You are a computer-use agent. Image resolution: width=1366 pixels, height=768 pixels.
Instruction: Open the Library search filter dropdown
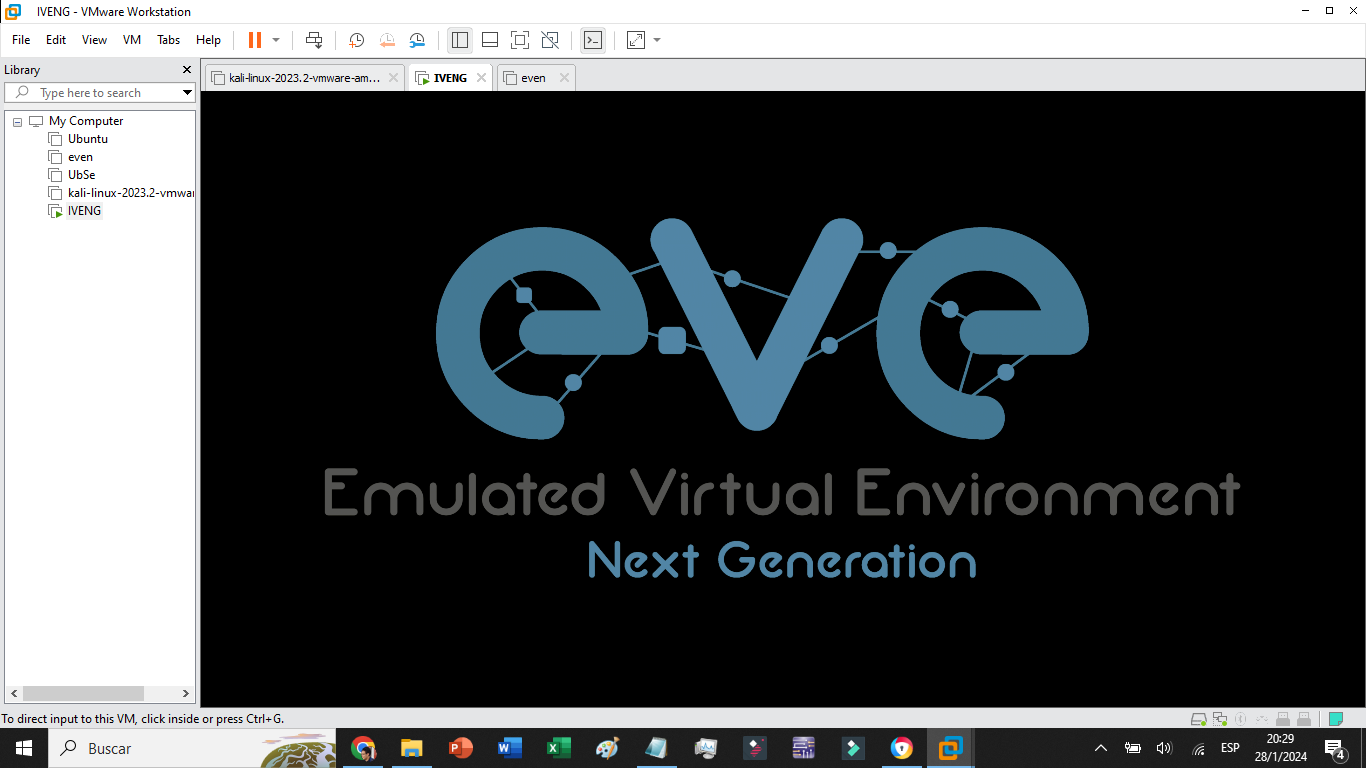click(x=187, y=93)
